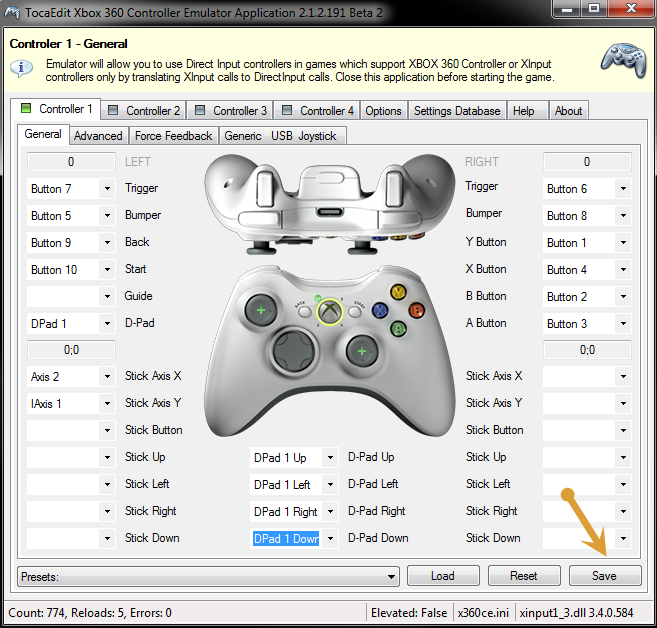
Task: Click the green status square on Controller 1 tab
Action: [x=26, y=109]
